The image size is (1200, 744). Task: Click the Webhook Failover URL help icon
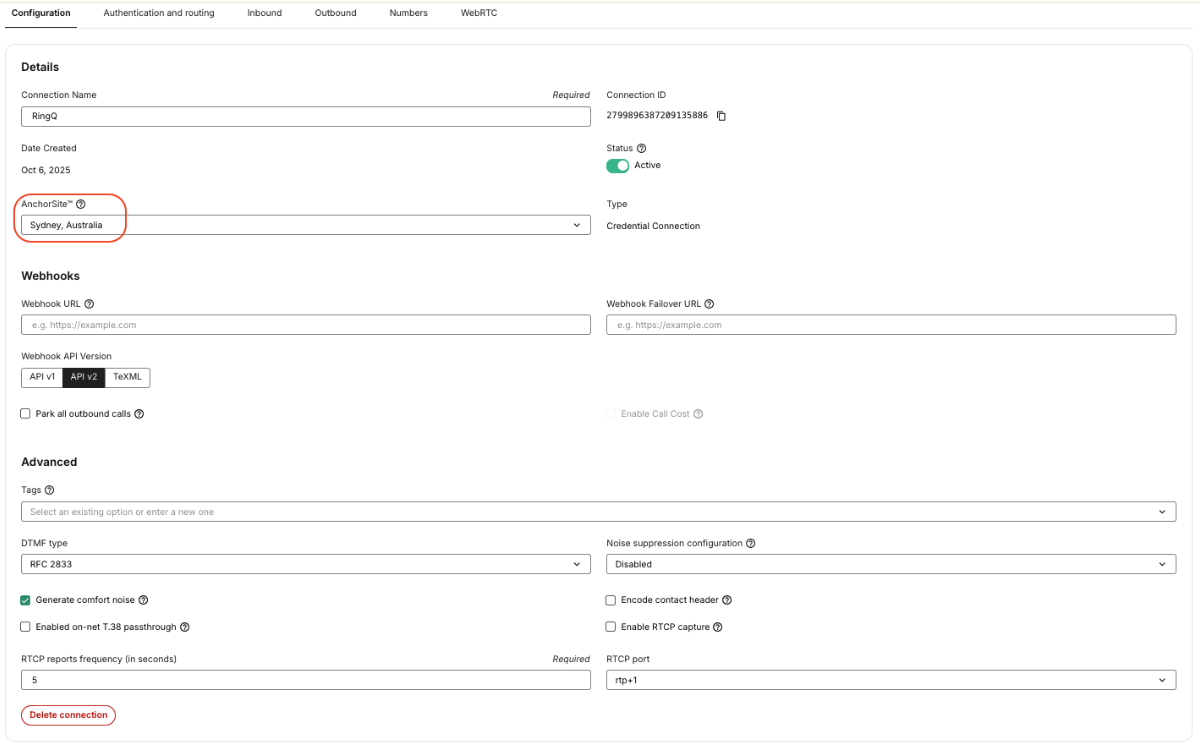(x=709, y=303)
